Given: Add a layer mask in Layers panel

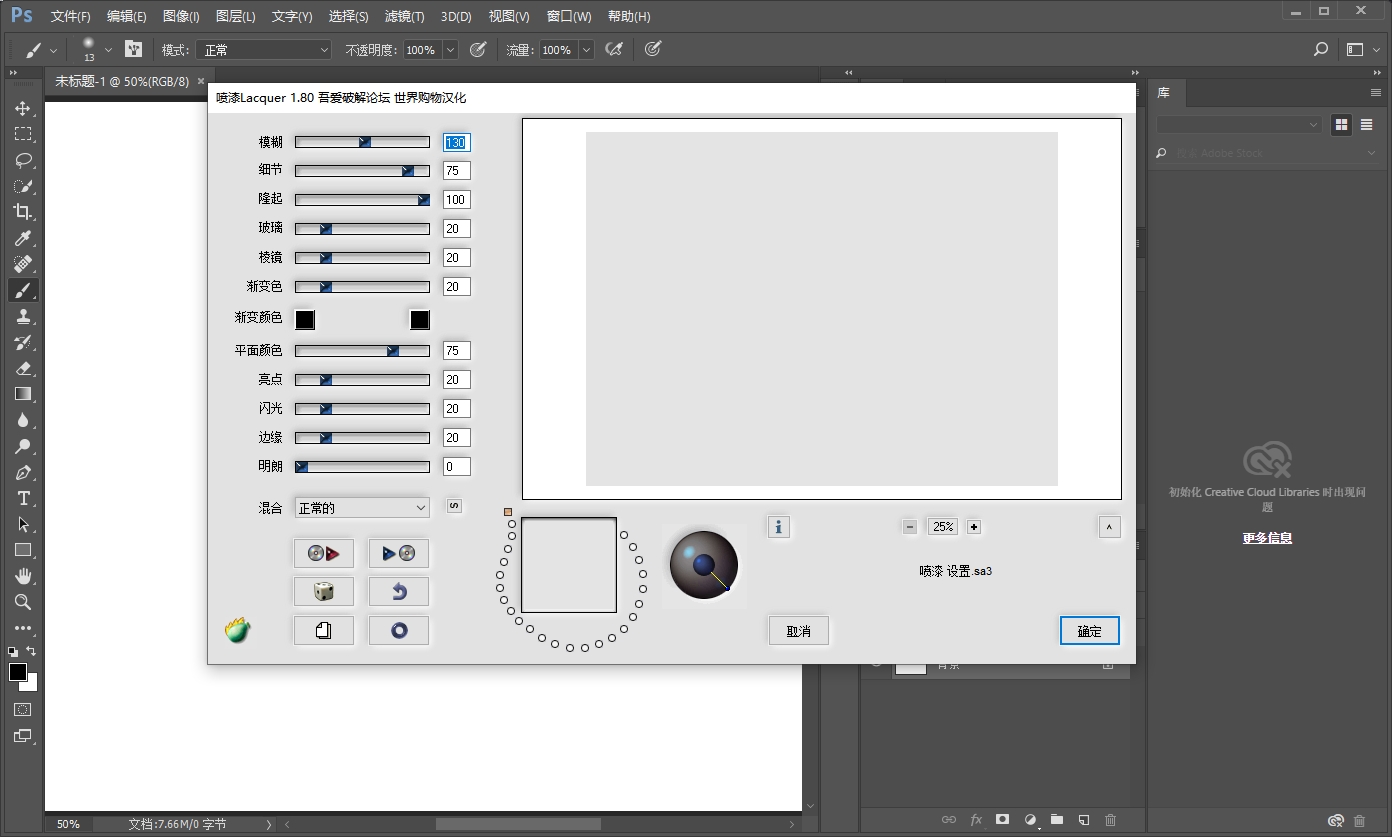Looking at the screenshot, I should (1003, 820).
